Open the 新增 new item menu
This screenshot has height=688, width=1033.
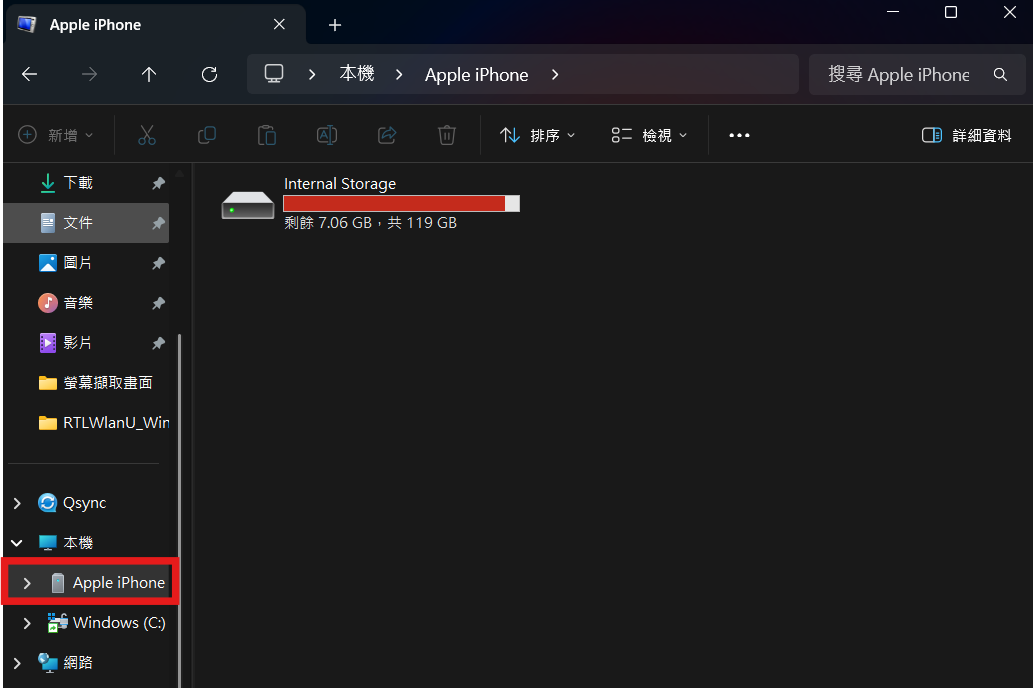click(56, 135)
